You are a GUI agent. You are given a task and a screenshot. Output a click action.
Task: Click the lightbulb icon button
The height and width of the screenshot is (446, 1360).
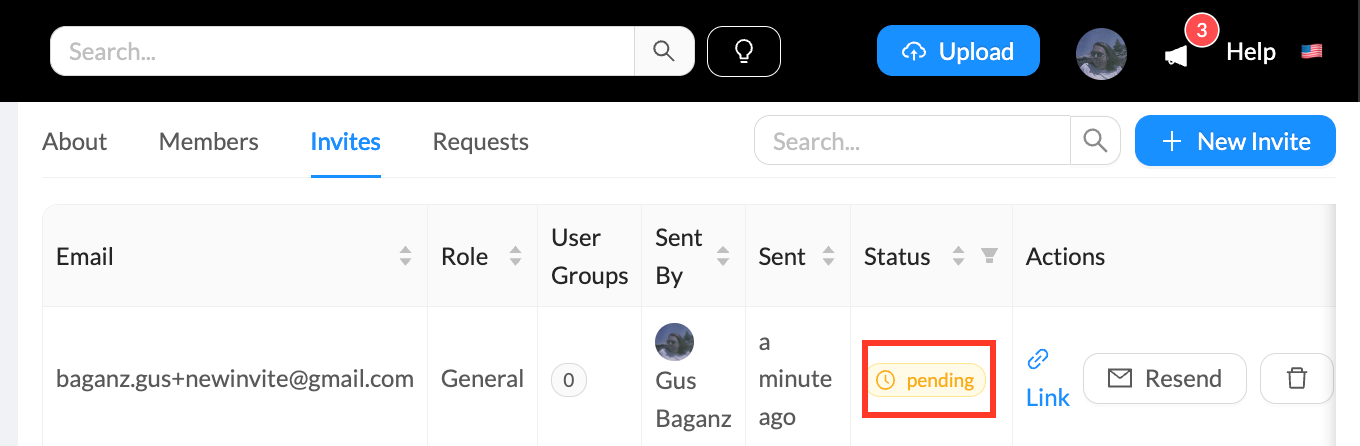[743, 51]
